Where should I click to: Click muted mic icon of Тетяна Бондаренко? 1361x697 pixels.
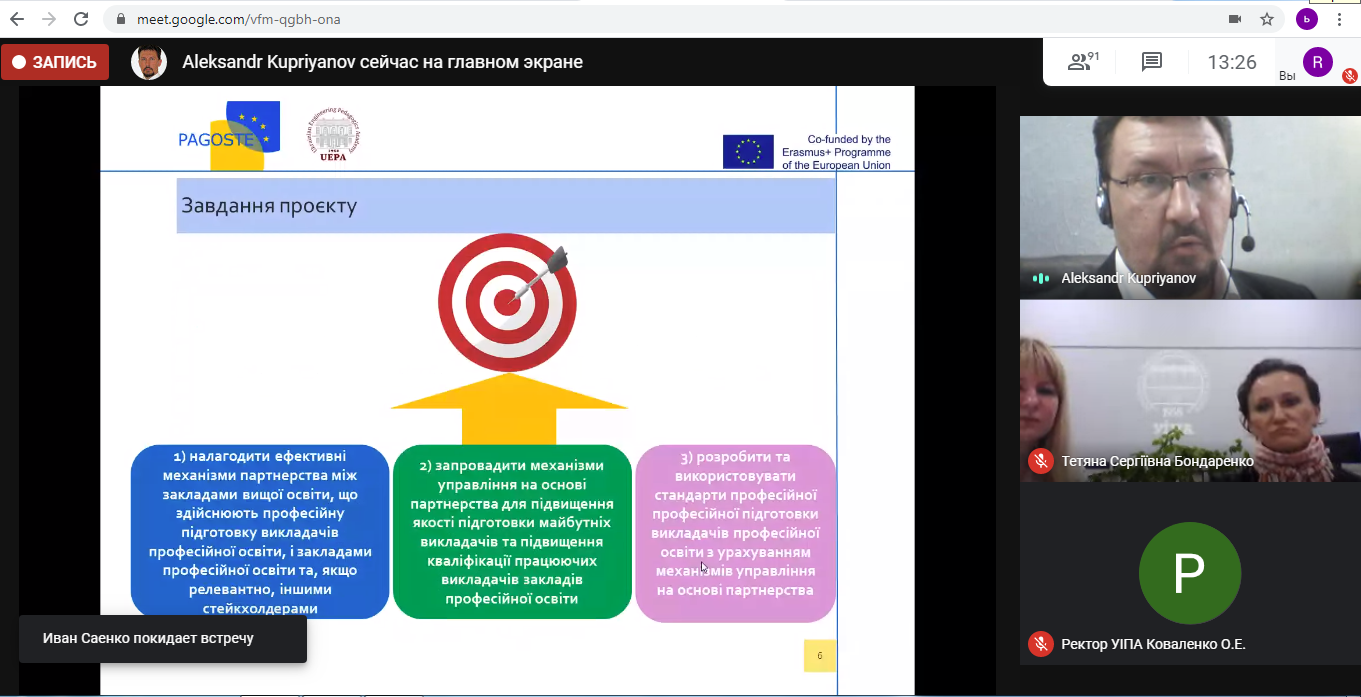(1041, 461)
